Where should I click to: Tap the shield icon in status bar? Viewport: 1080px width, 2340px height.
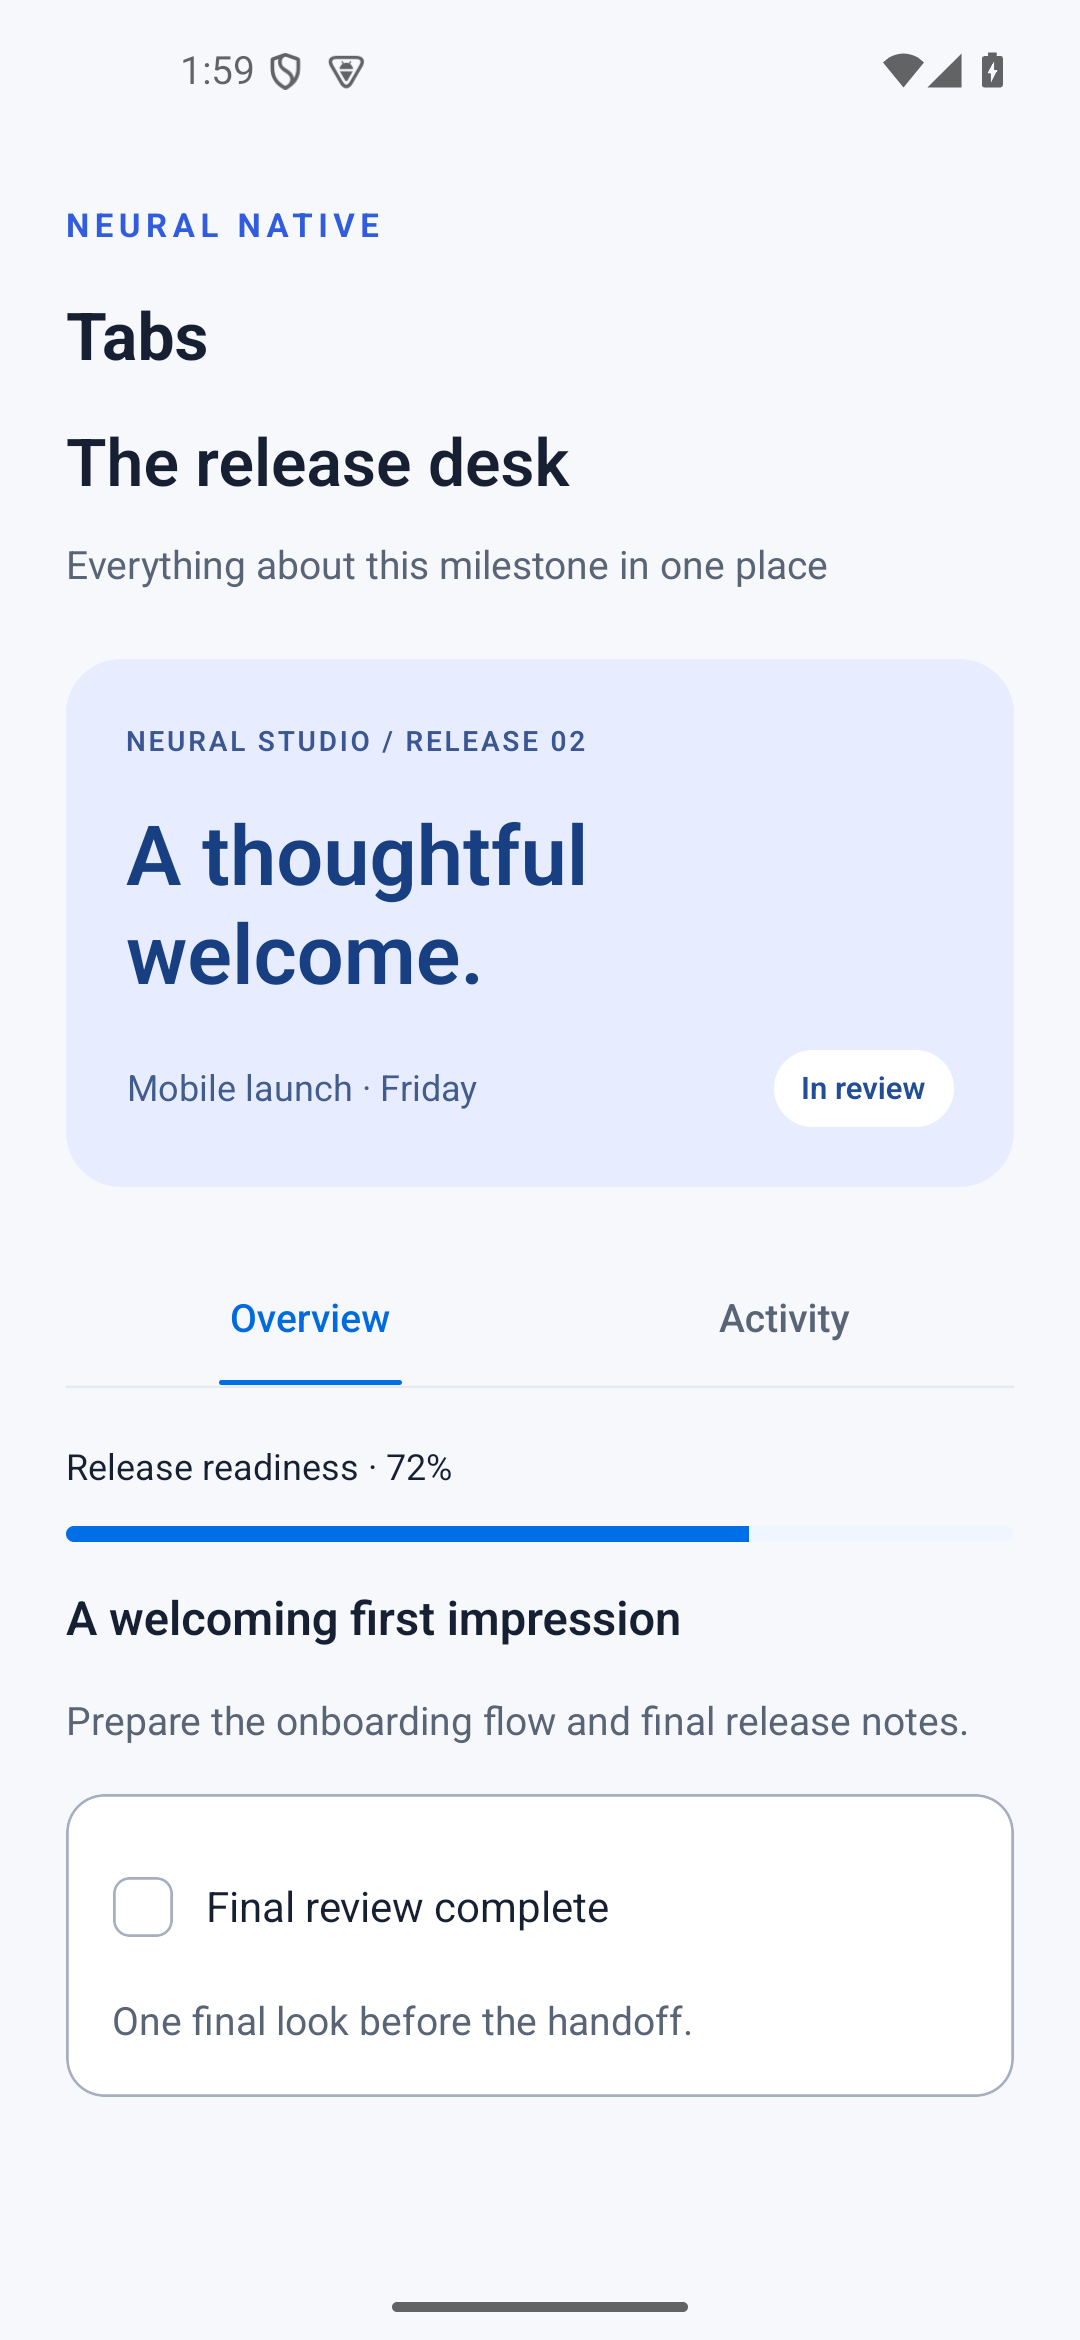[286, 71]
